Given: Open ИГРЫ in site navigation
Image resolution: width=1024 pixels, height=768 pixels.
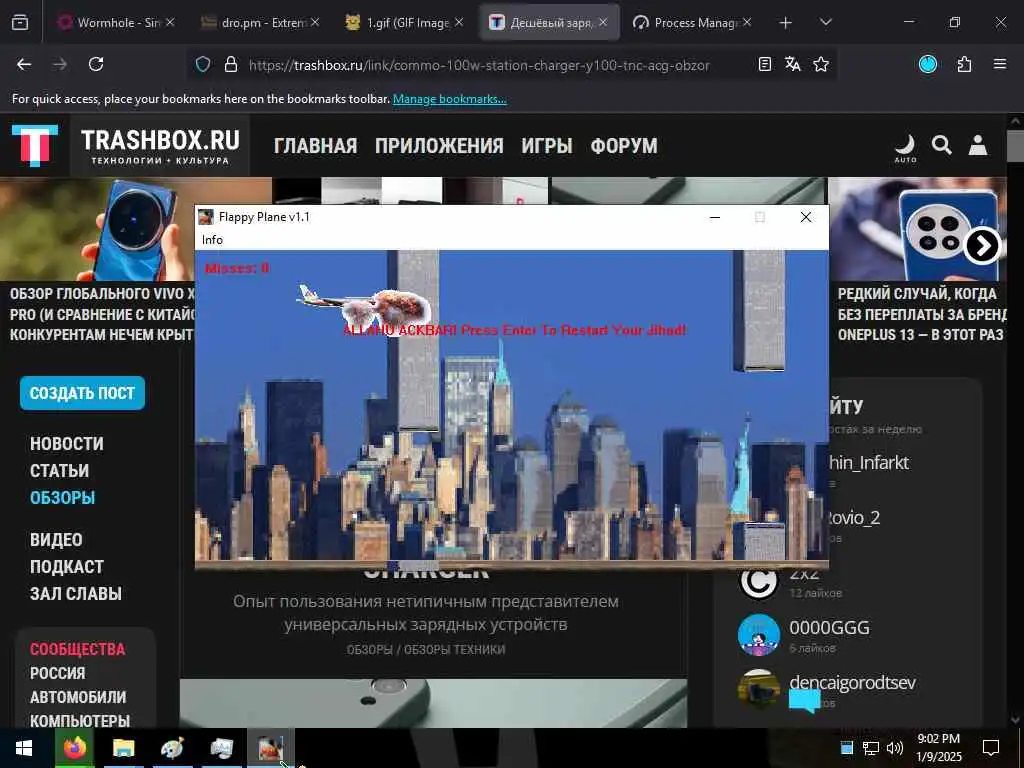Looking at the screenshot, I should point(547,146).
